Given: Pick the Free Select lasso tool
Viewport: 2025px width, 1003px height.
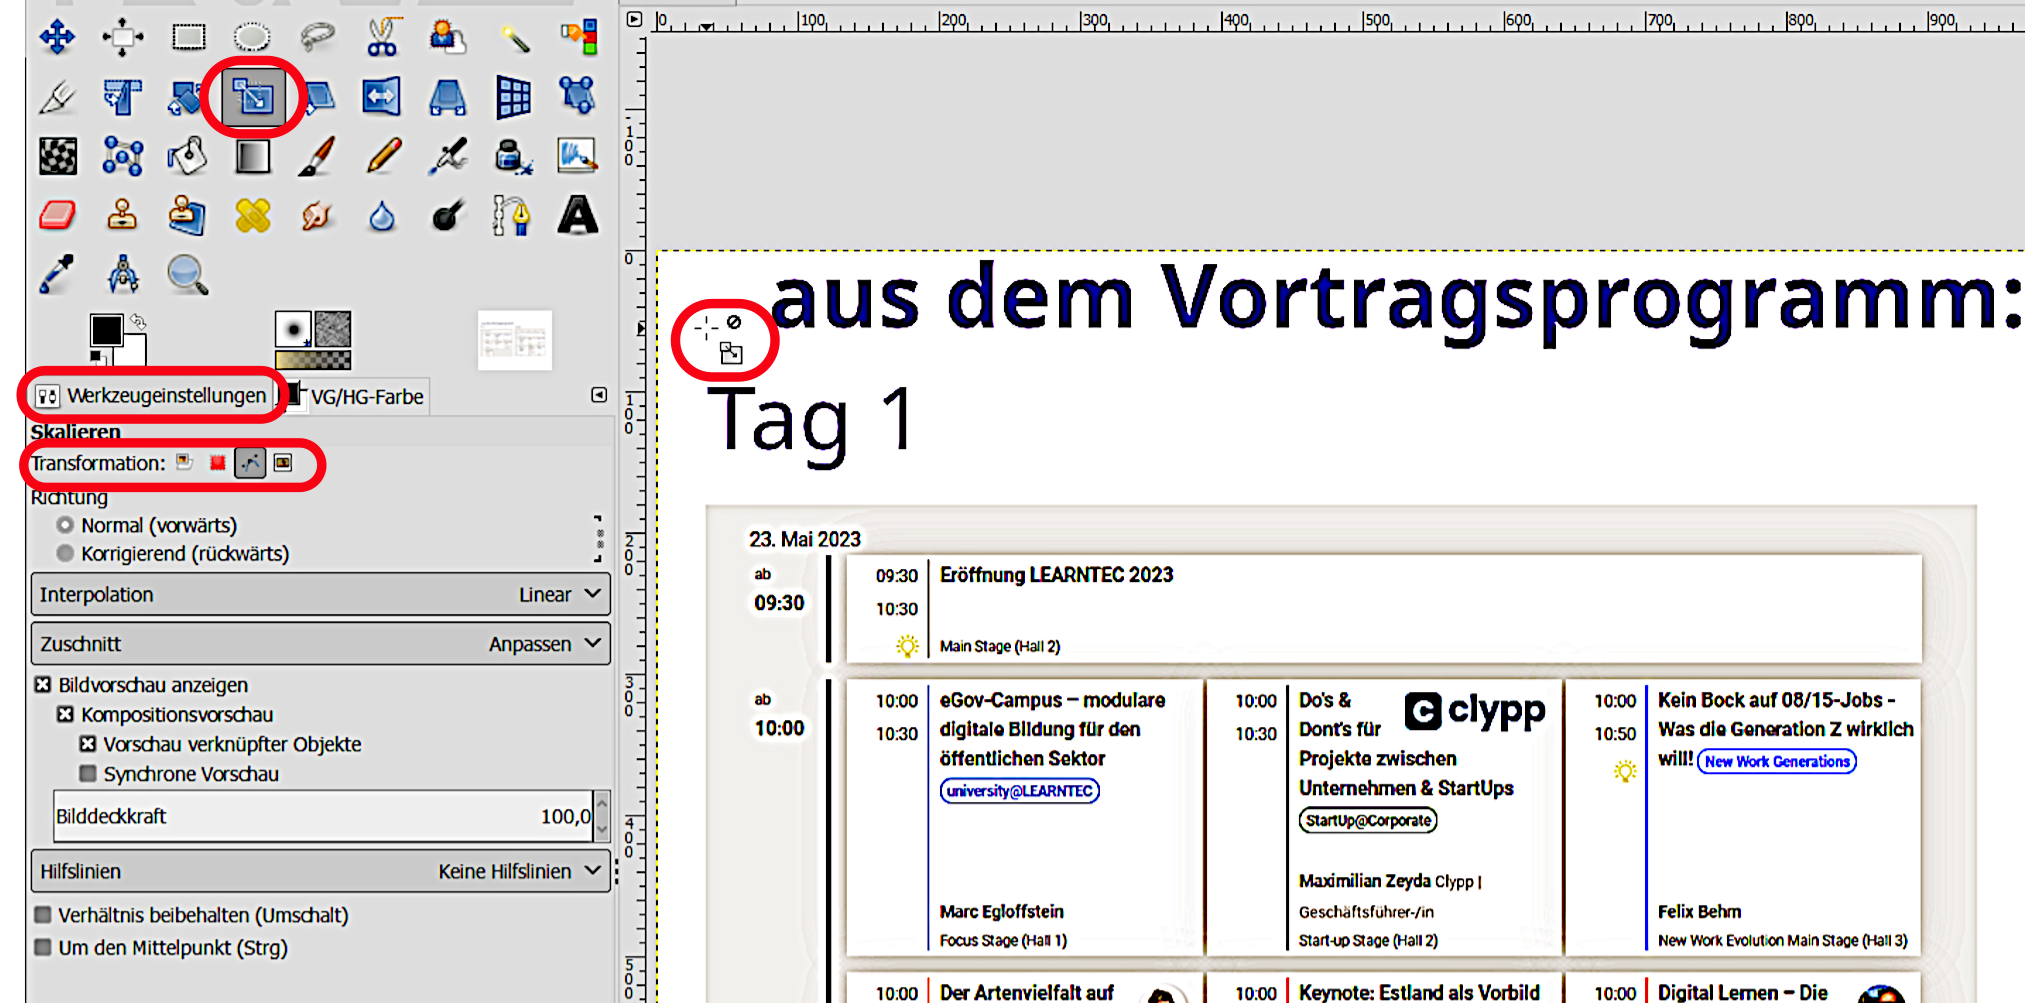Looking at the screenshot, I should pos(317,38).
